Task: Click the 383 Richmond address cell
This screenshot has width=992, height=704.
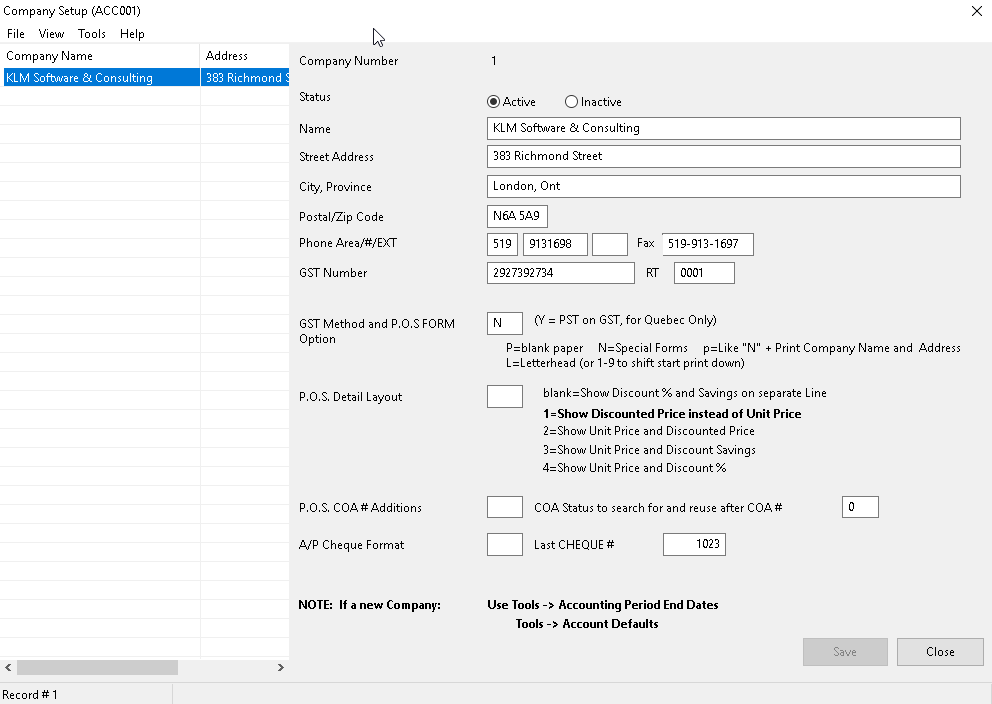Action: pyautogui.click(x=245, y=77)
